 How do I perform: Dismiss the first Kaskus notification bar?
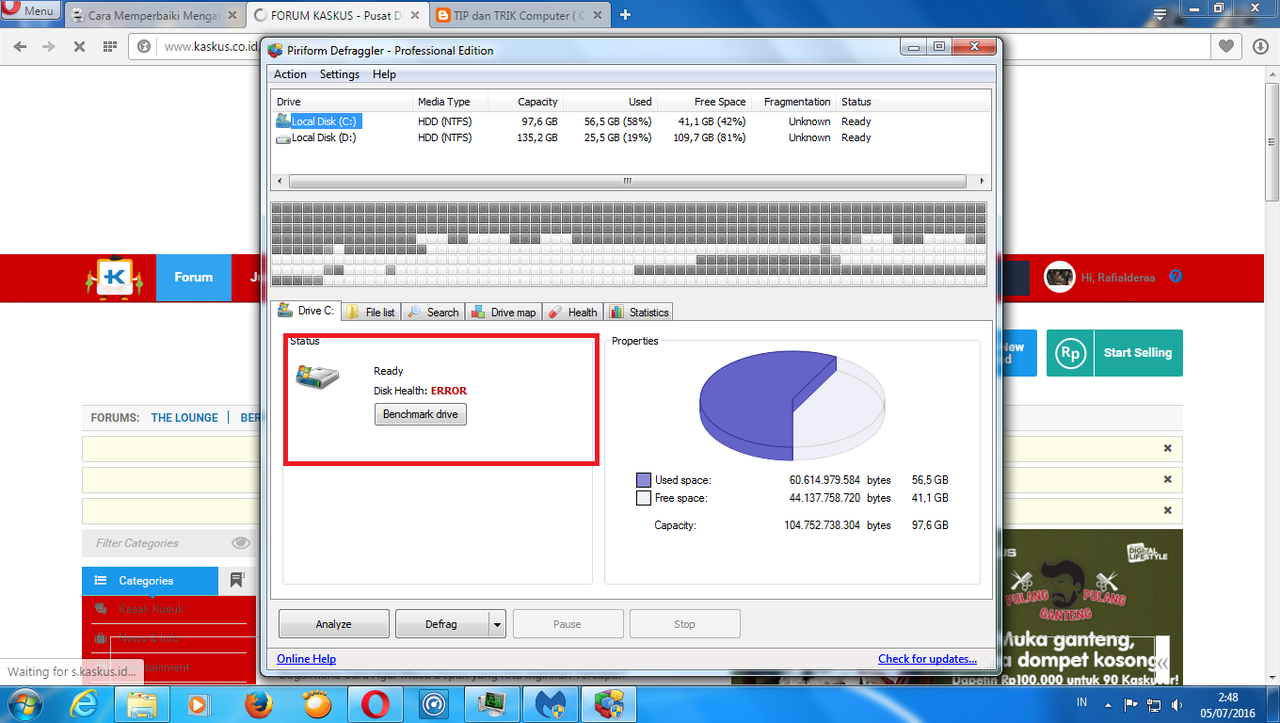pyautogui.click(x=1167, y=449)
